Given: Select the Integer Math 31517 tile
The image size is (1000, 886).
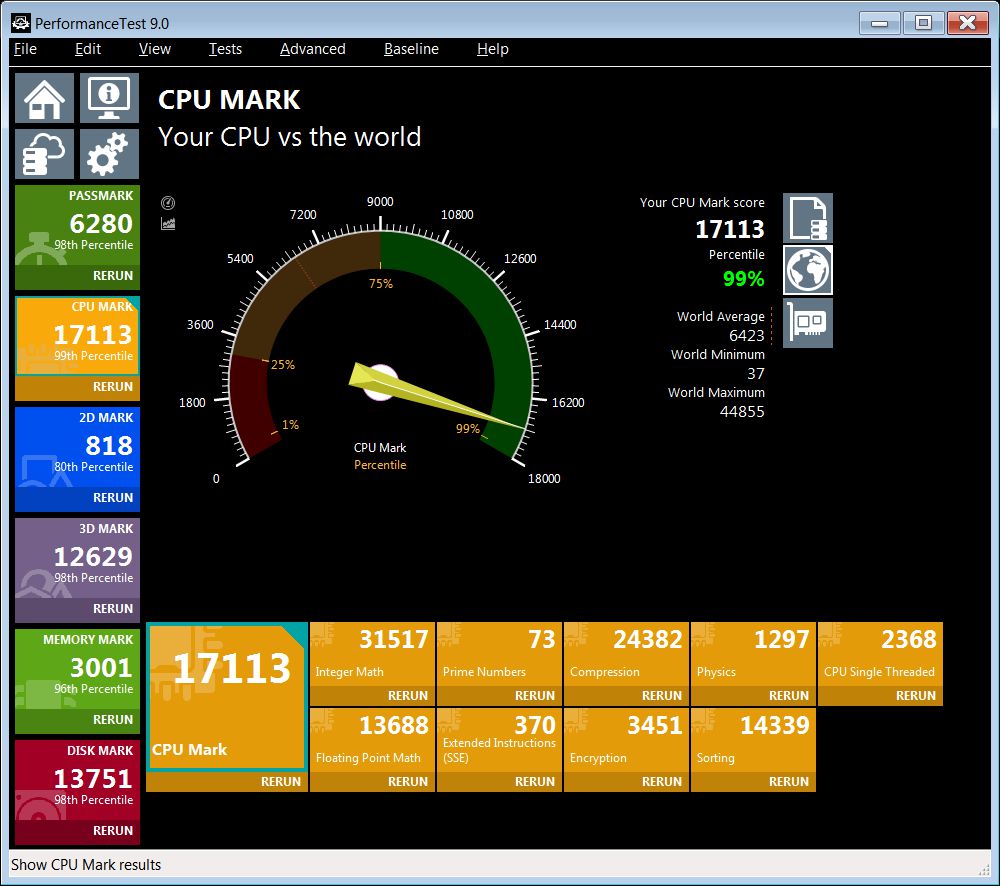Looking at the screenshot, I should [x=372, y=654].
